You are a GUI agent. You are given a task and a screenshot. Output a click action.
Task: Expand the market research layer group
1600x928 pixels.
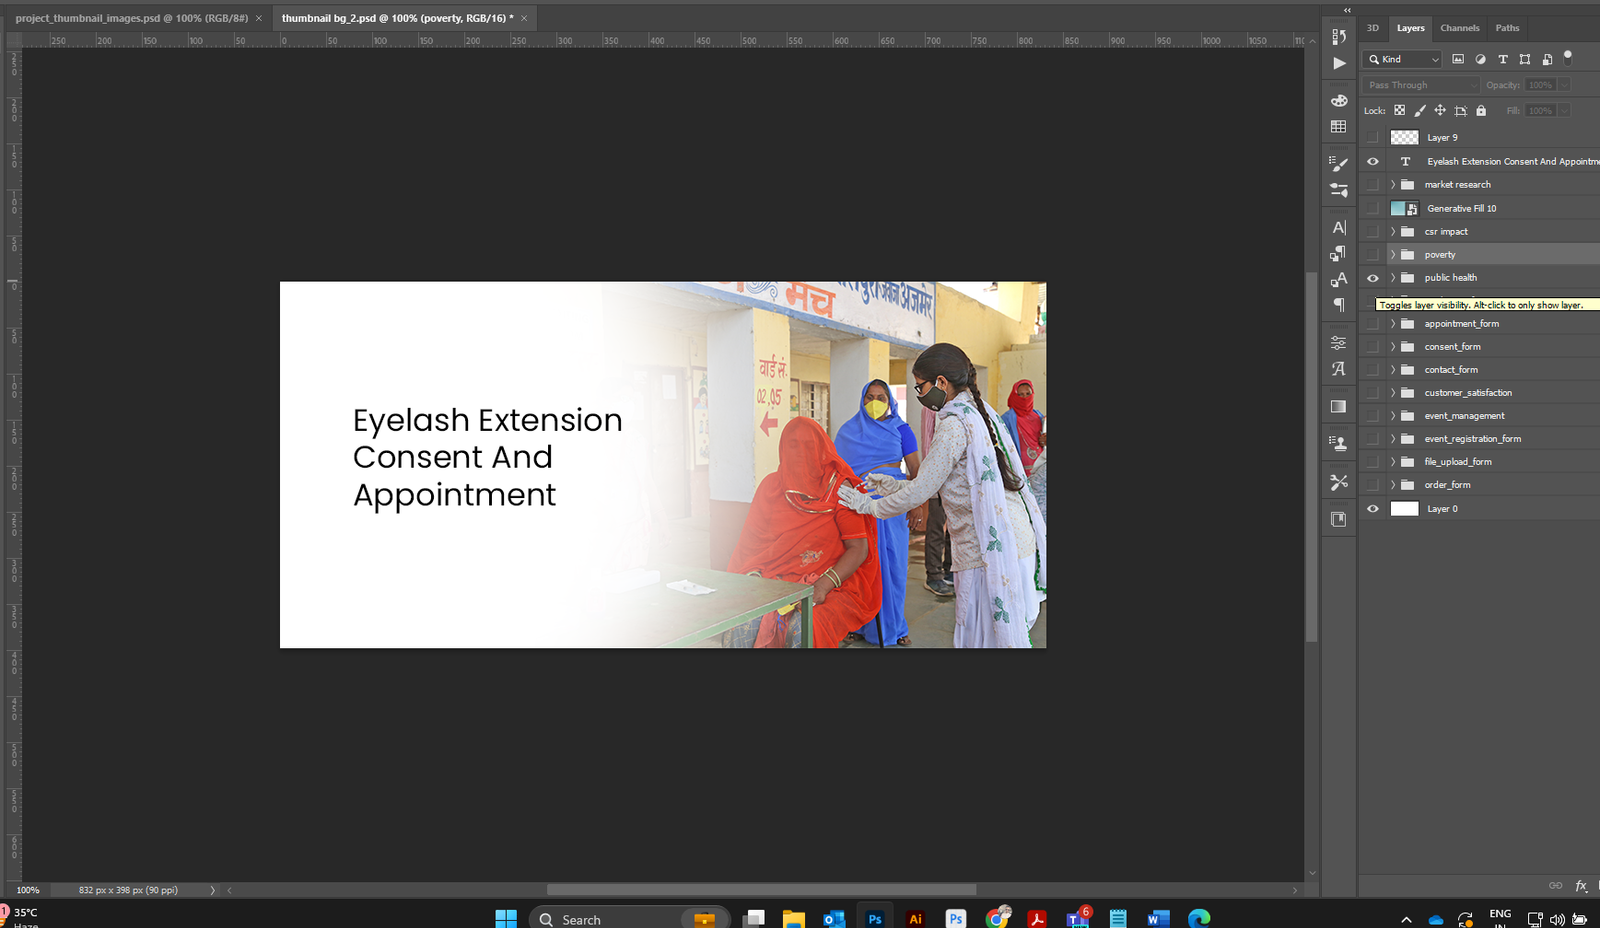(1392, 185)
